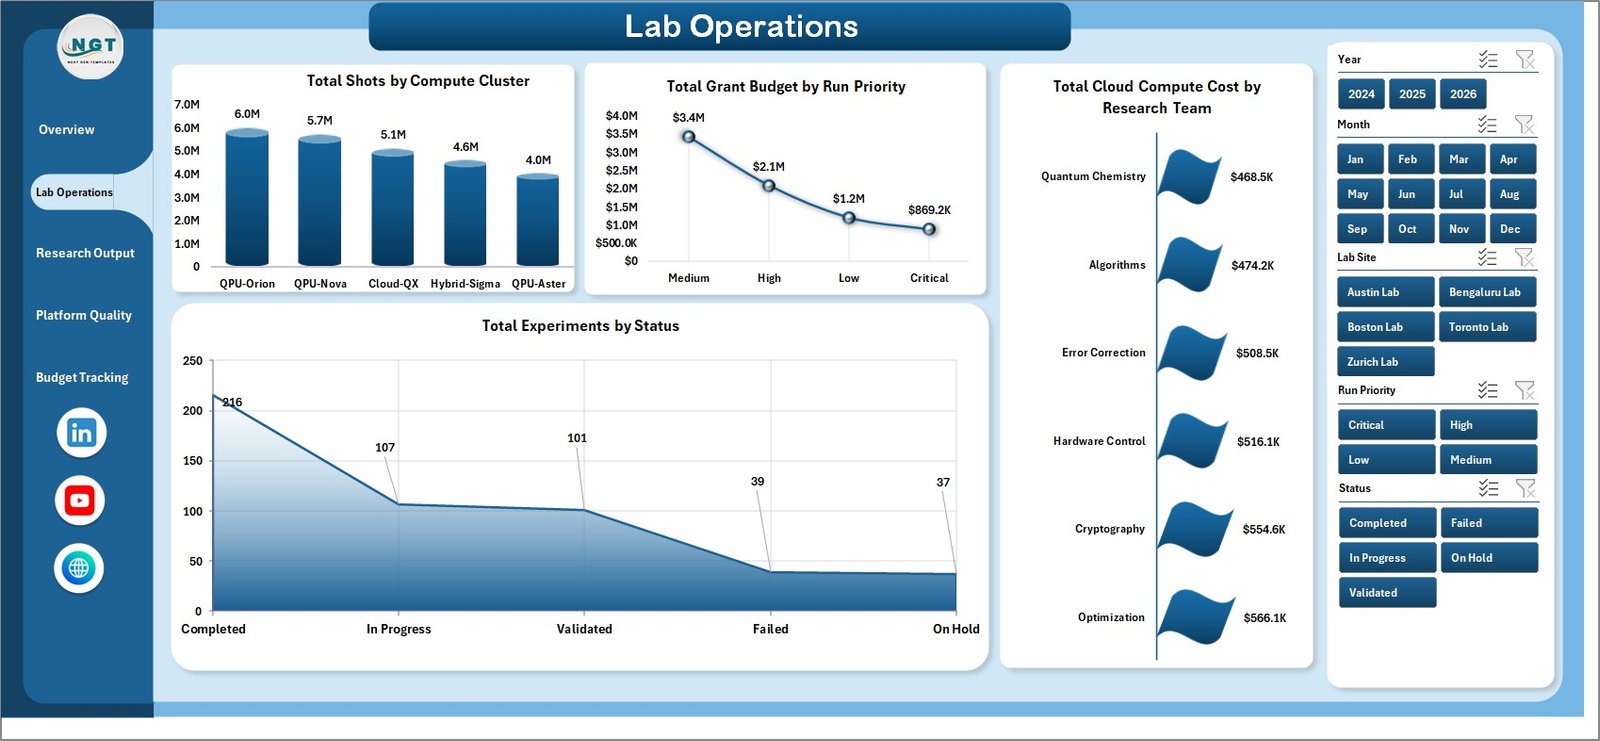Open Platform Quality page
This screenshot has height=741, width=1600.
point(84,315)
